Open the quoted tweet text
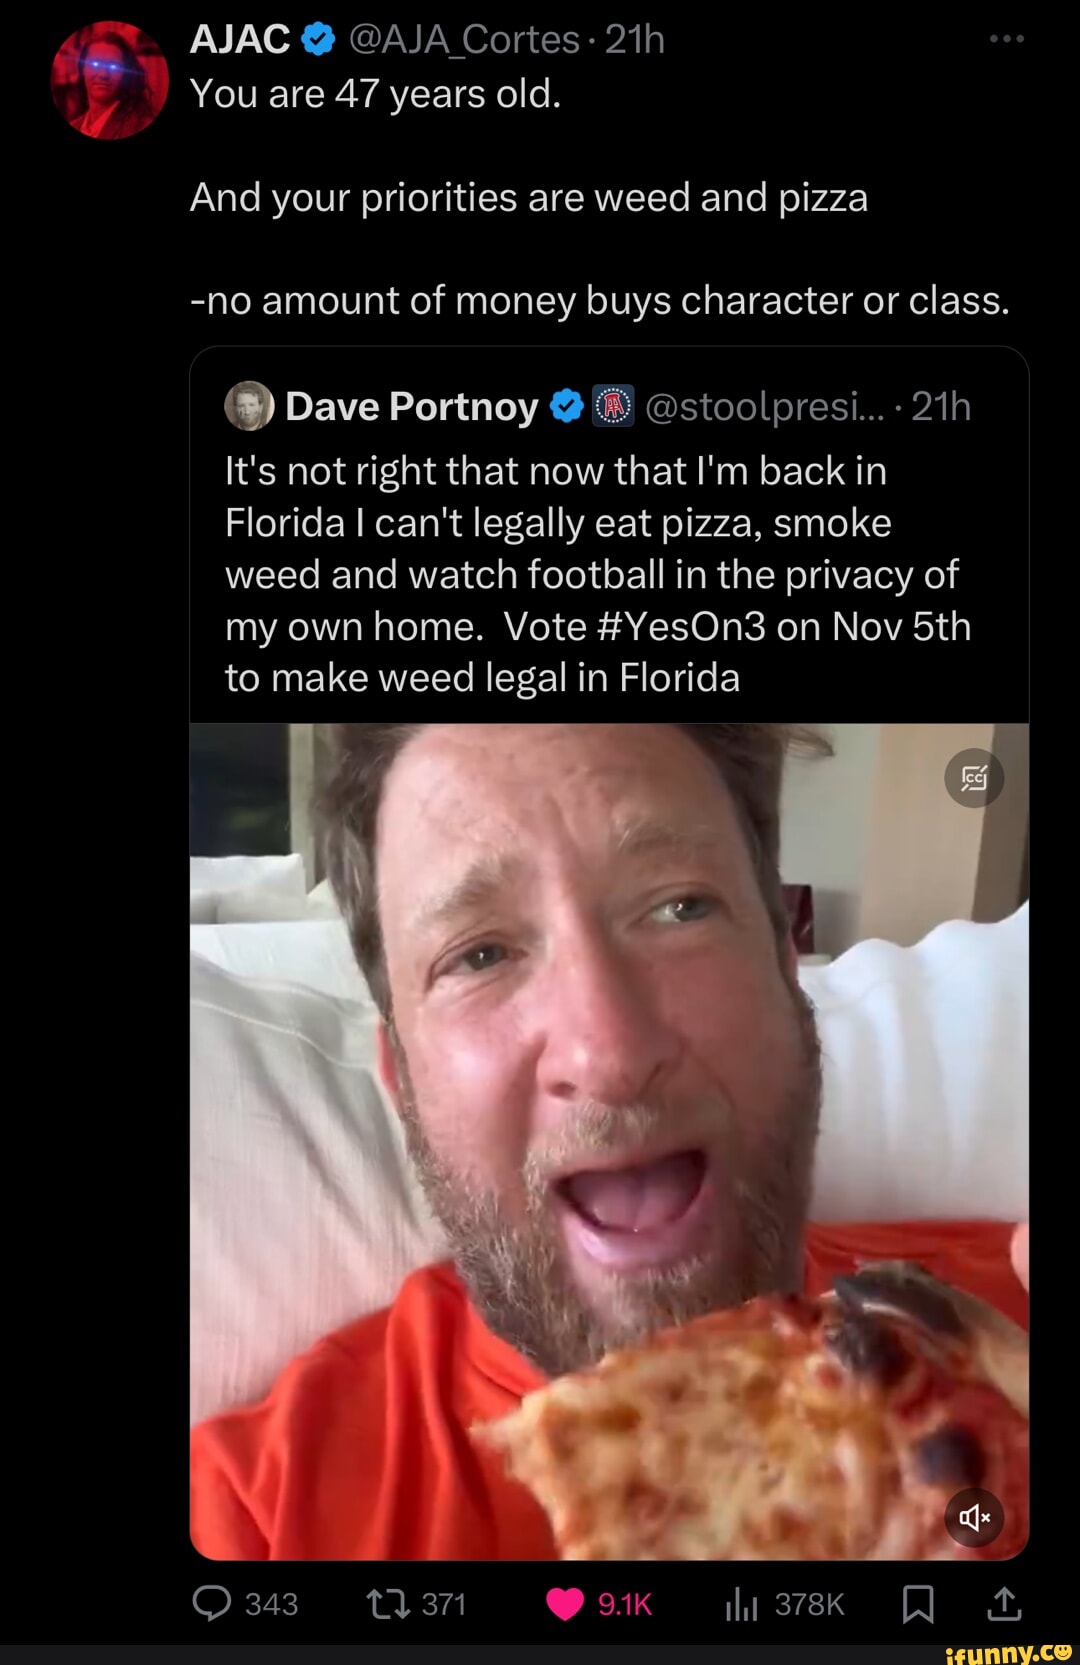1080x1665 pixels. 598,575
